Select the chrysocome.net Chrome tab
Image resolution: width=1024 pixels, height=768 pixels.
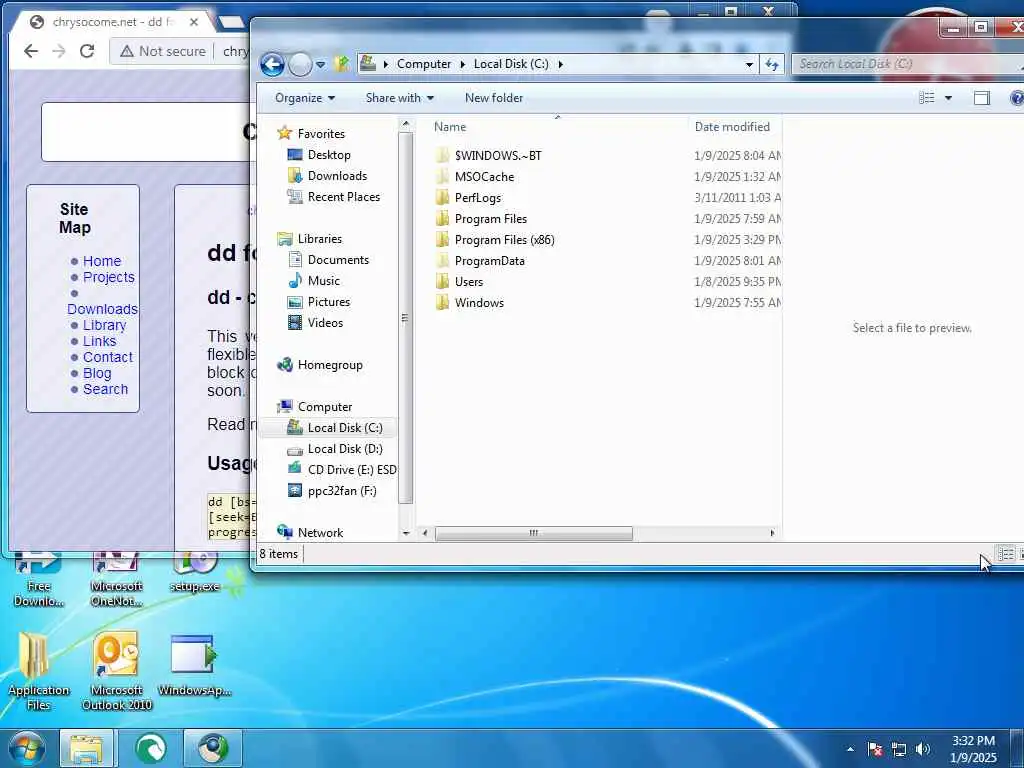112,22
